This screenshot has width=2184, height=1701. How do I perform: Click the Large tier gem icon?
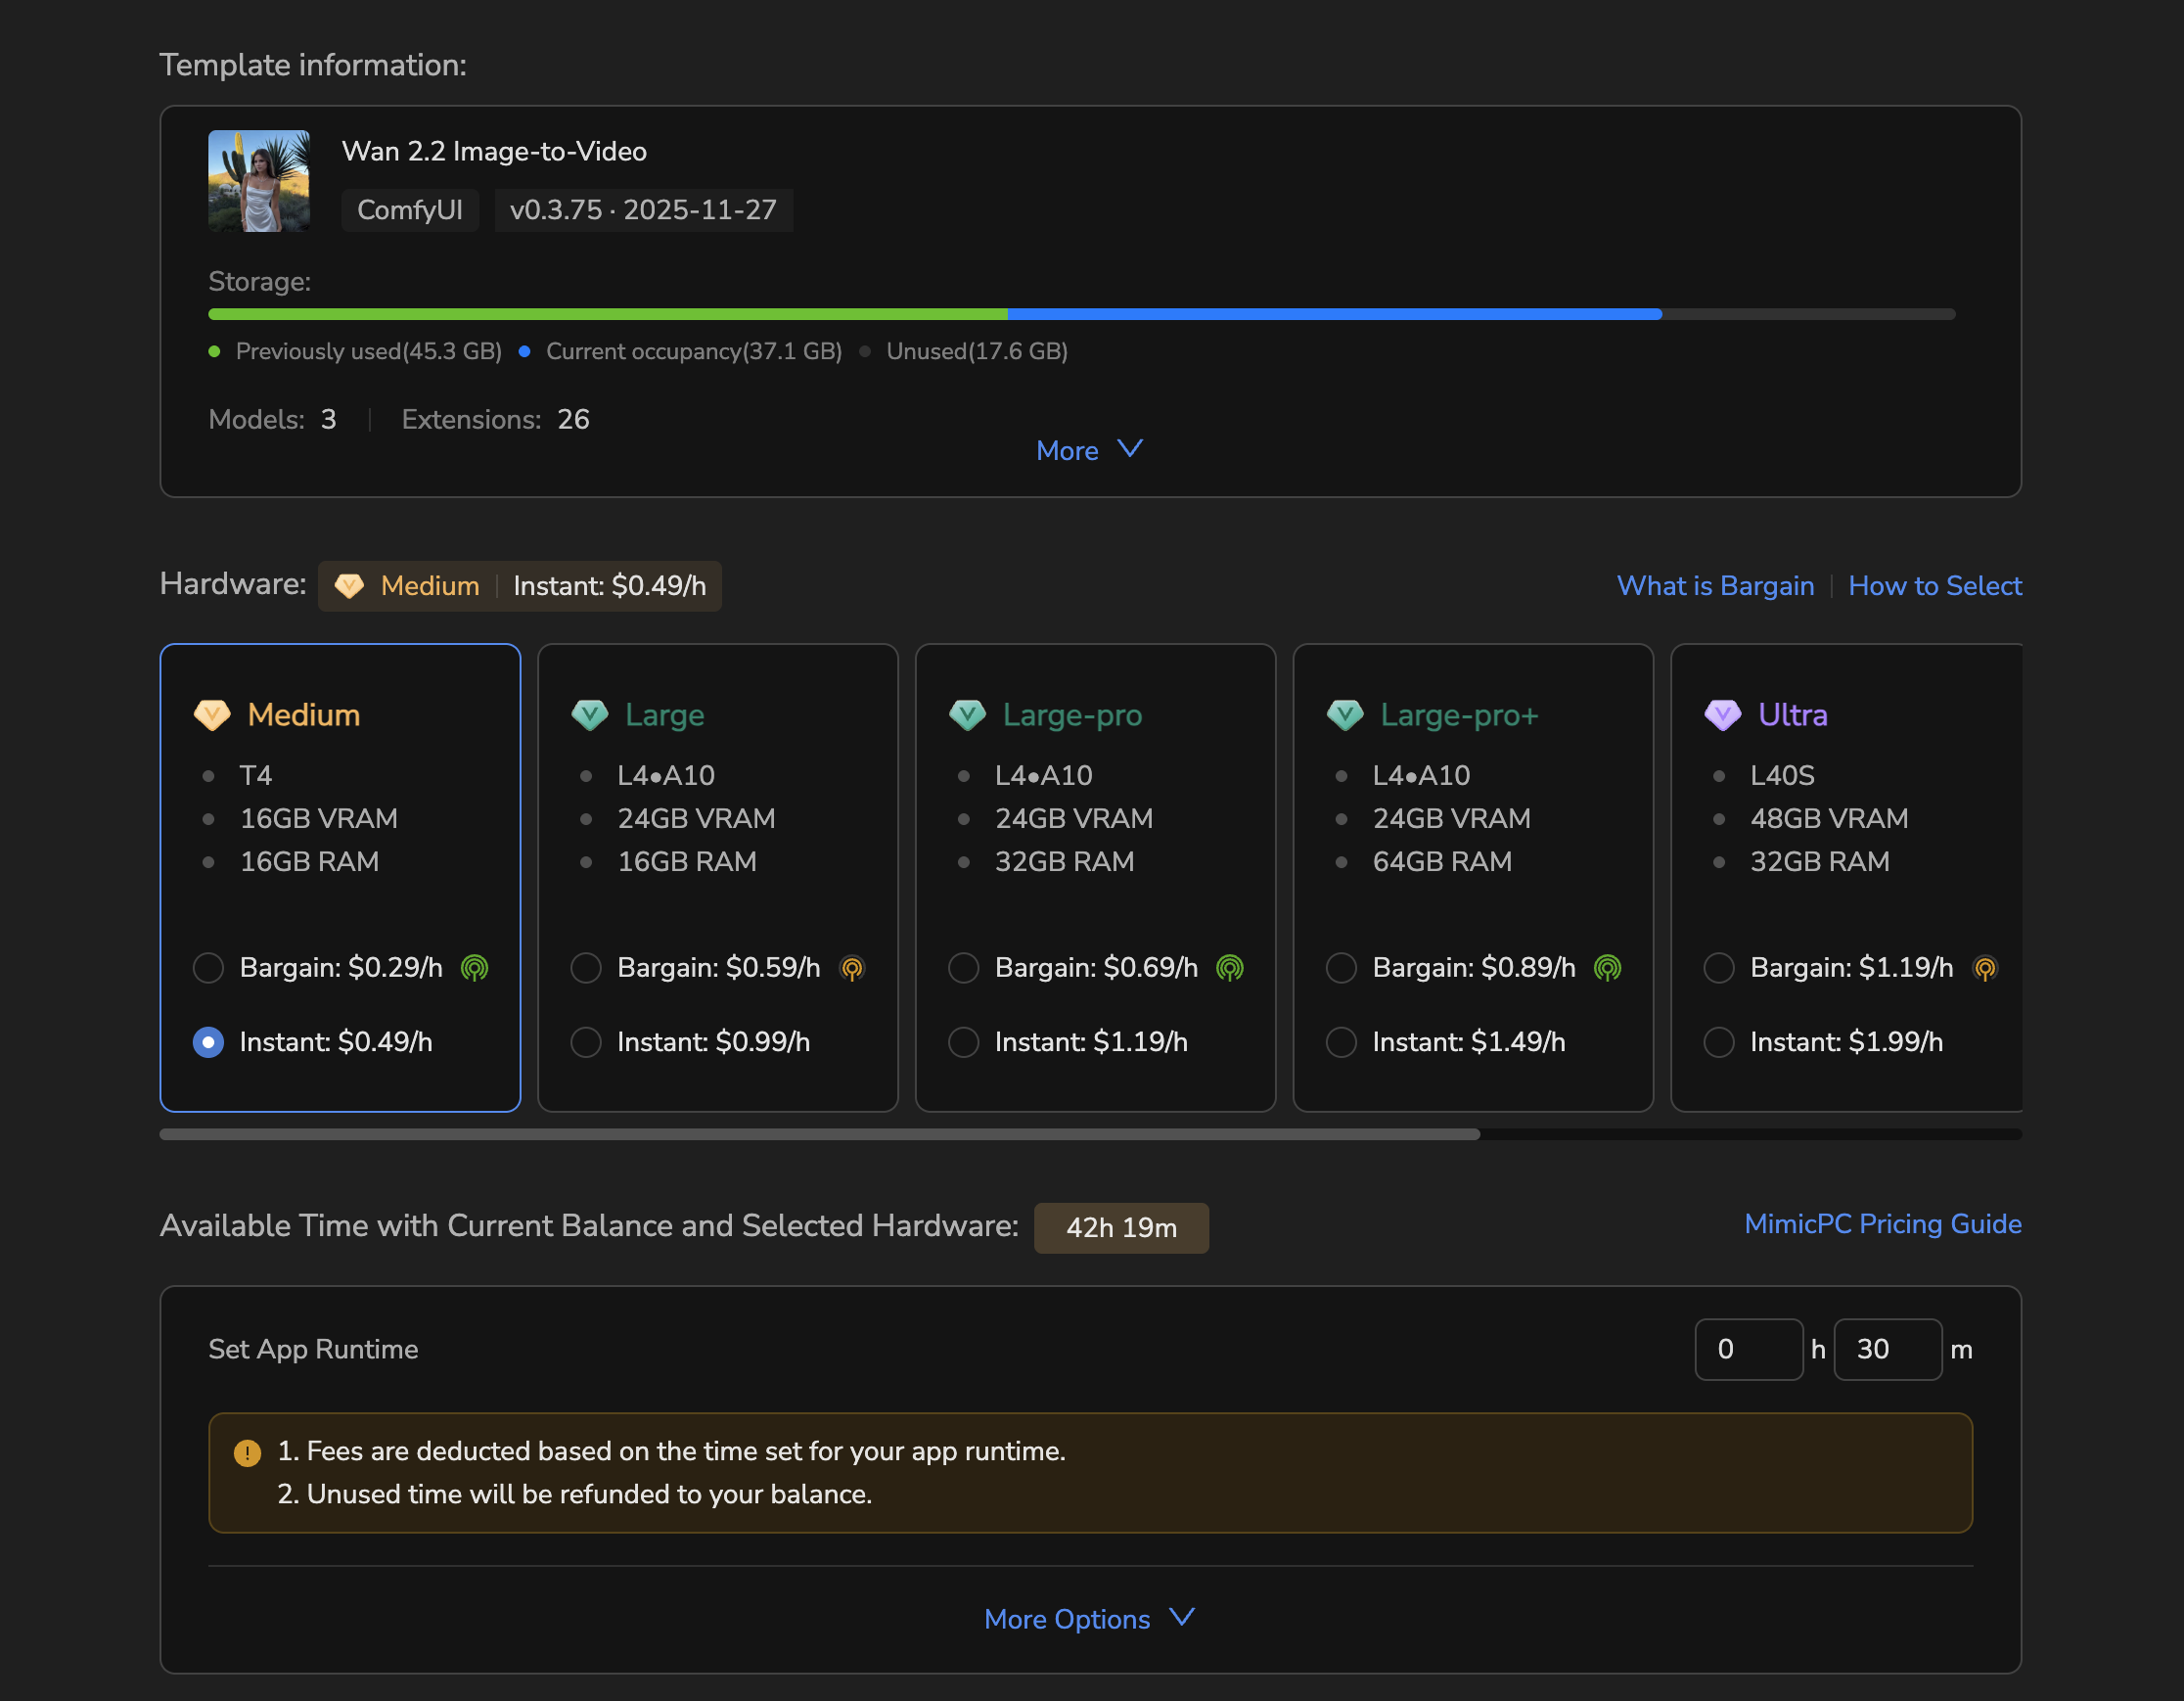pos(589,715)
